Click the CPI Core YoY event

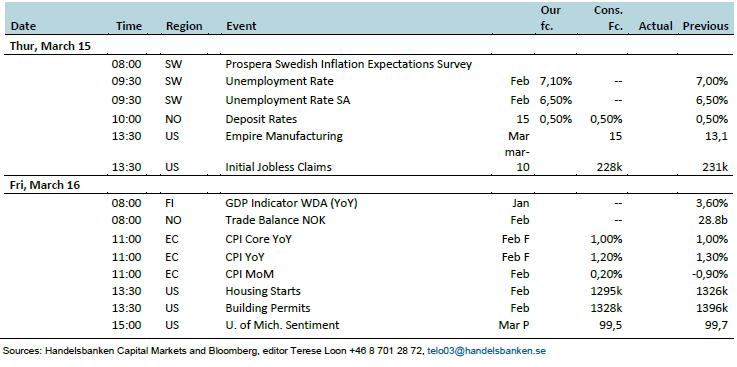[x=259, y=239]
